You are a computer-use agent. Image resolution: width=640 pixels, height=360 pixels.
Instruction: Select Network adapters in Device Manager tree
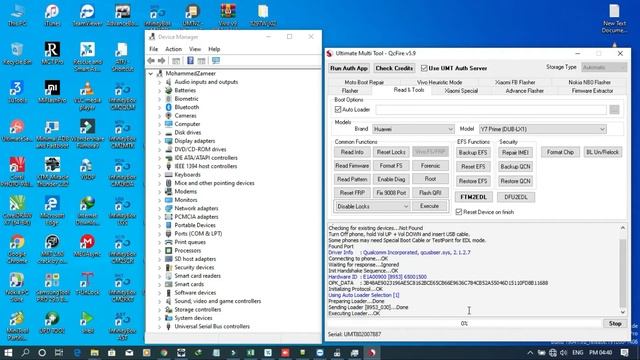196,209
